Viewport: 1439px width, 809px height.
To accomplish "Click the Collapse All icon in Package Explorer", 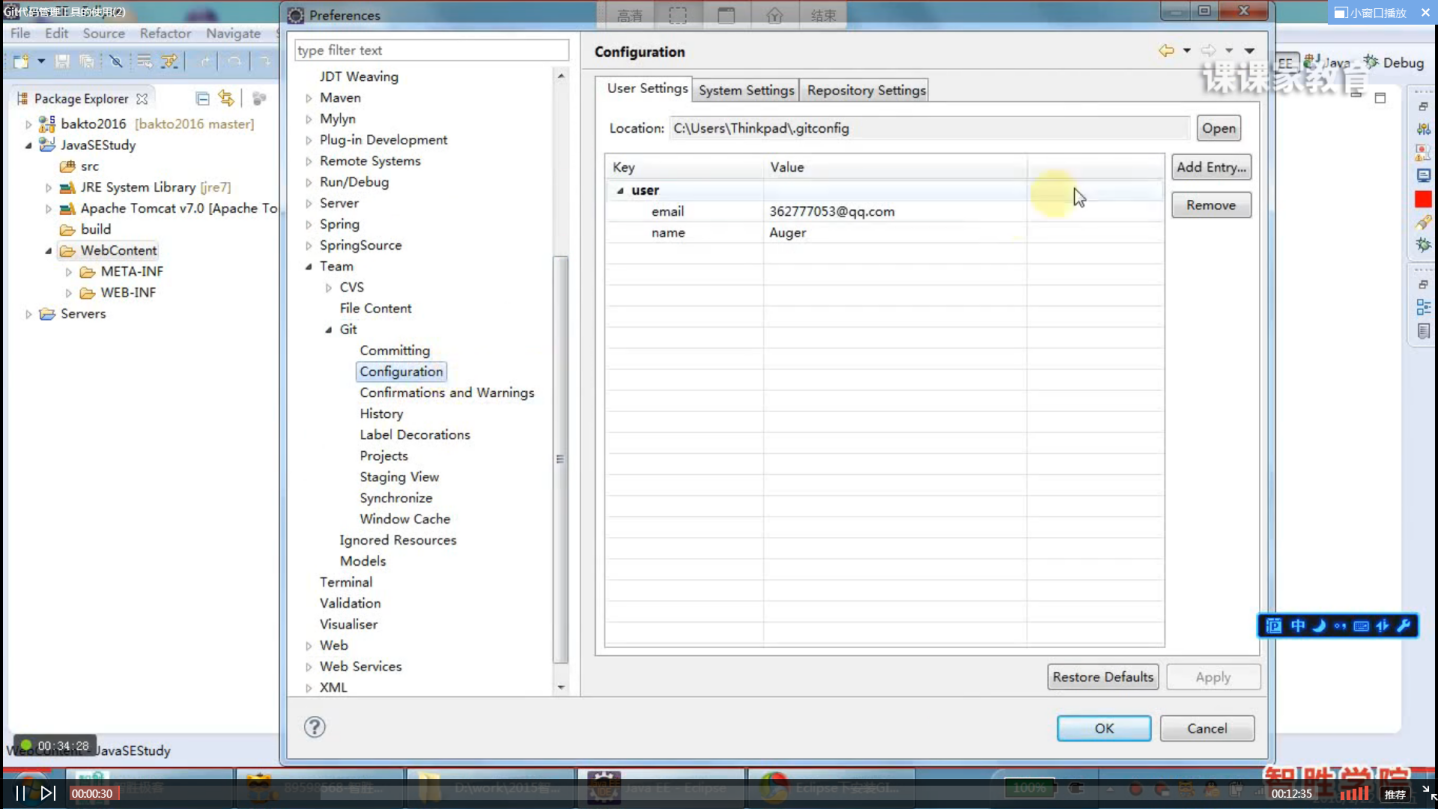I will point(203,99).
